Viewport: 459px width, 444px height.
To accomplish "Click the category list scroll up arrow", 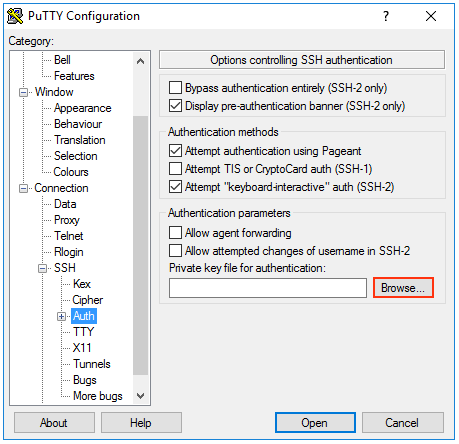I will point(140,61).
